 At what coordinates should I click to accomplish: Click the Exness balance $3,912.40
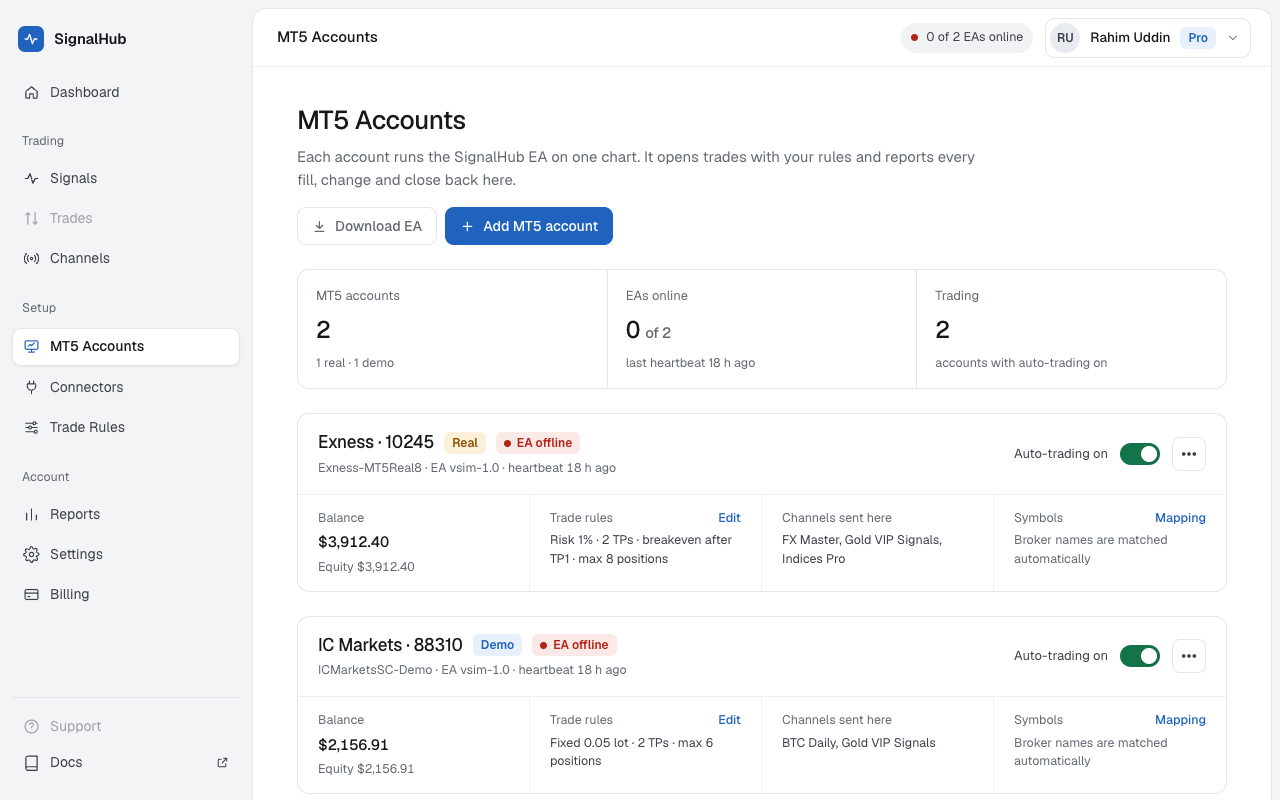click(x=354, y=542)
